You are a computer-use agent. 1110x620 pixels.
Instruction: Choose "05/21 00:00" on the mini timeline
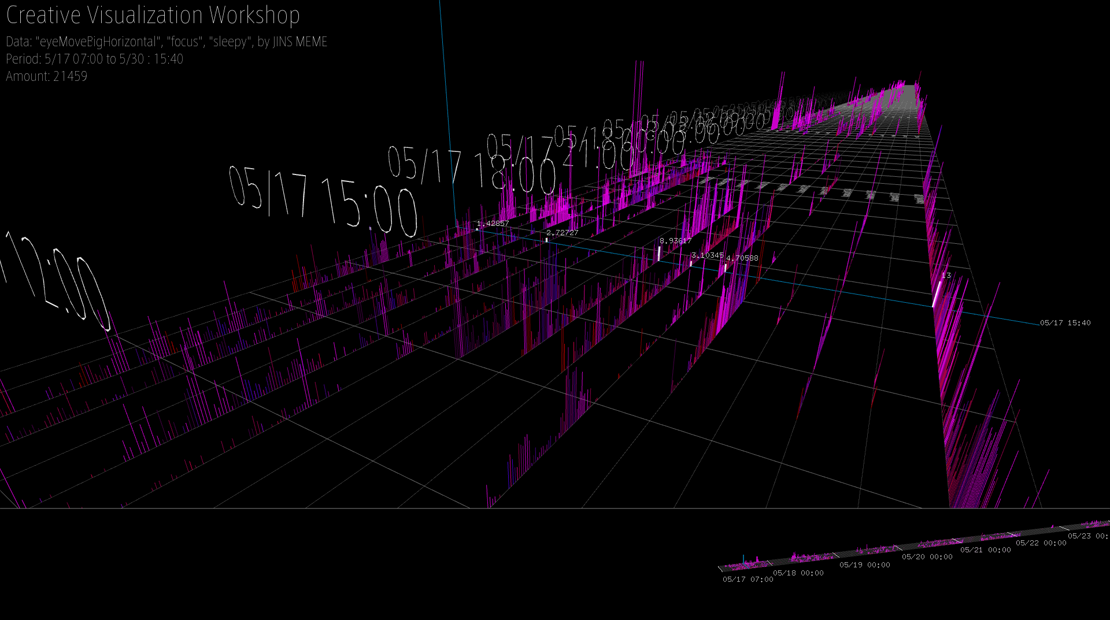click(x=985, y=550)
